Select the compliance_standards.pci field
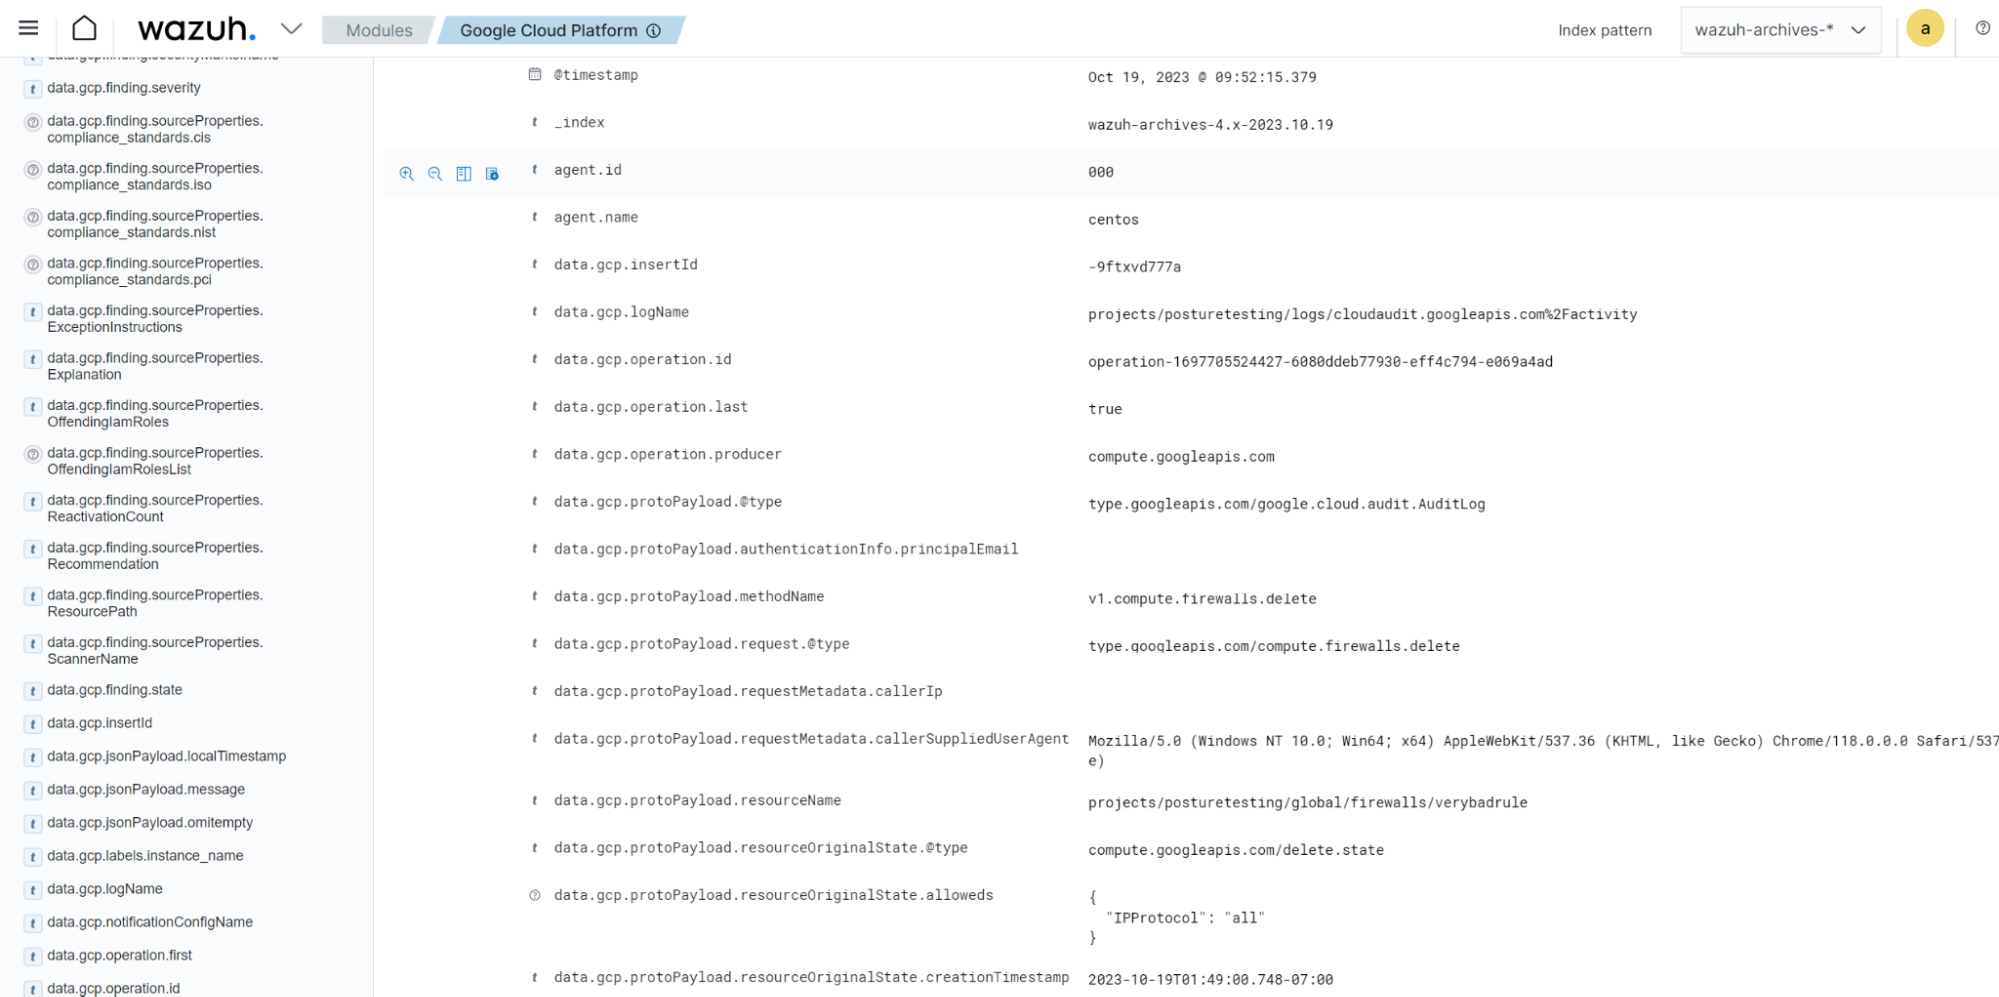 click(x=155, y=271)
